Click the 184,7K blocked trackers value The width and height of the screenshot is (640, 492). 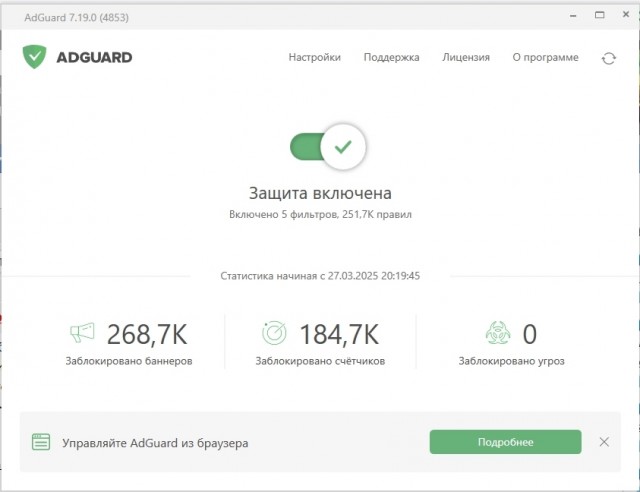(x=339, y=334)
